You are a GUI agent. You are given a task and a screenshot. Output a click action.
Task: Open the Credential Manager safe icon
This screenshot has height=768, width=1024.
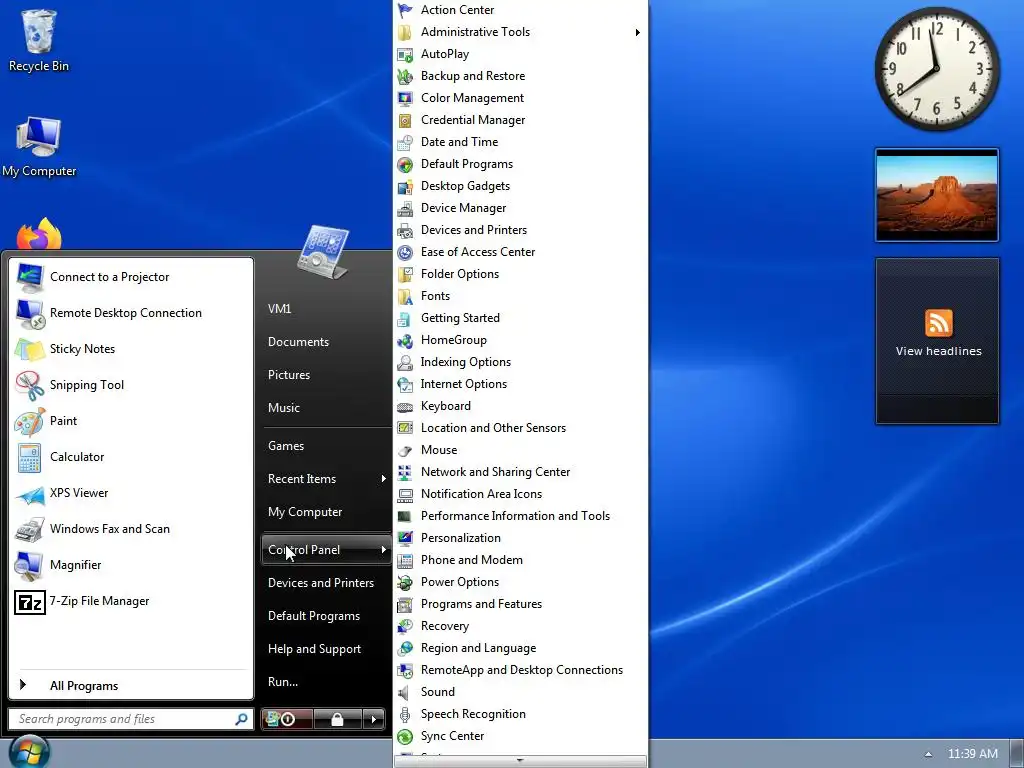coord(405,120)
